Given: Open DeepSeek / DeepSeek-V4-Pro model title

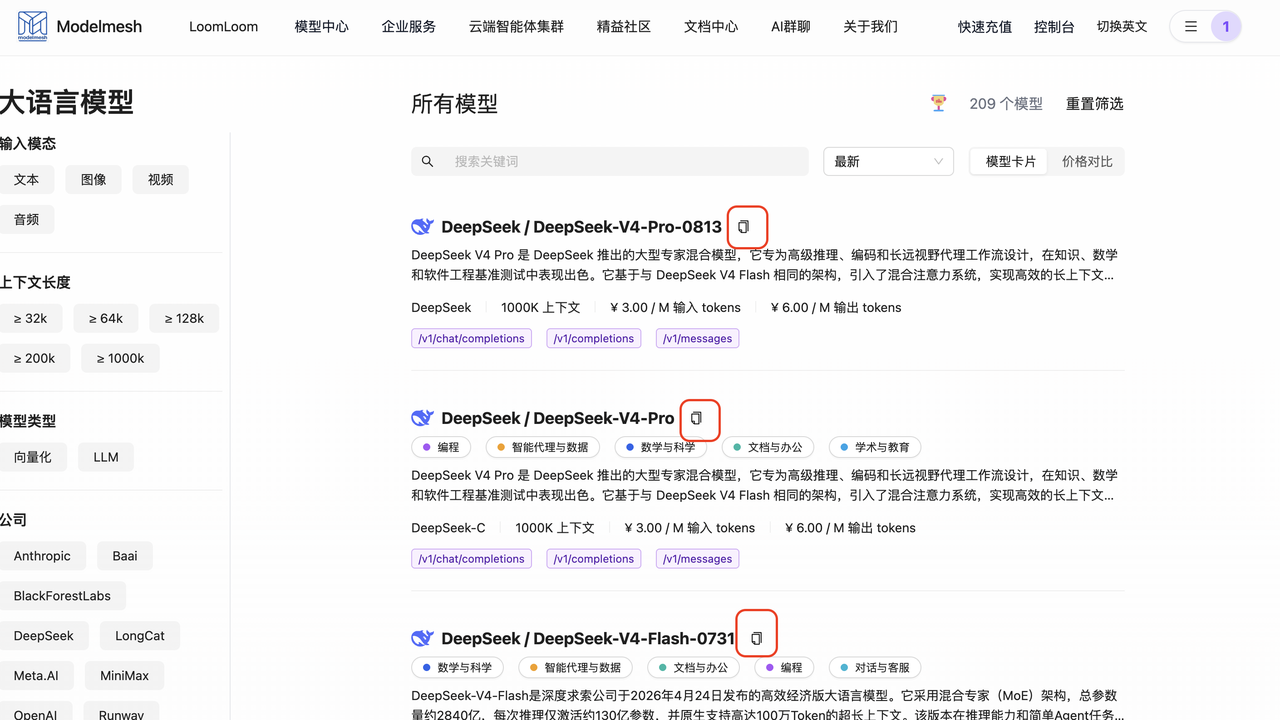Looking at the screenshot, I should [558, 418].
